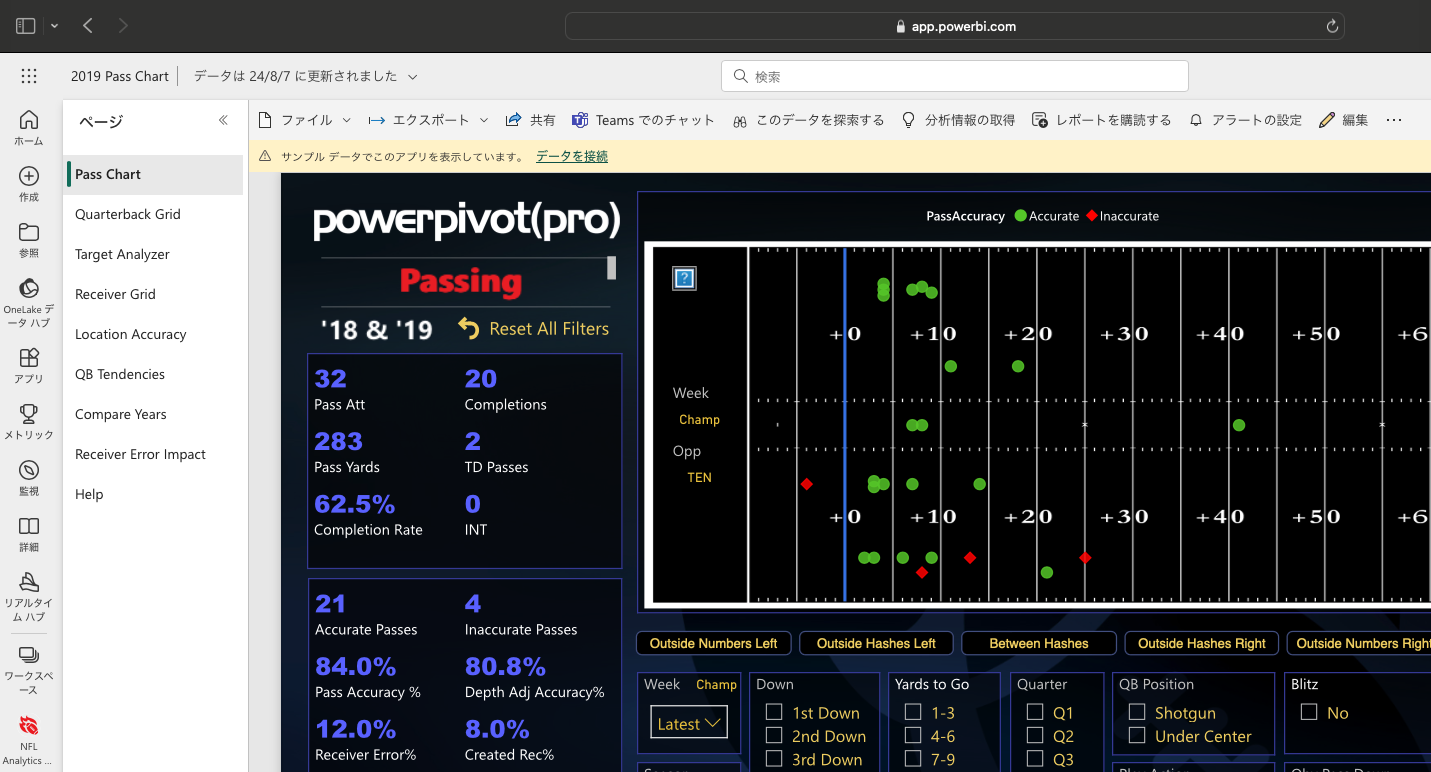1431x772 pixels.
Task: Click the Share (共有) toolbar button
Action: point(530,120)
